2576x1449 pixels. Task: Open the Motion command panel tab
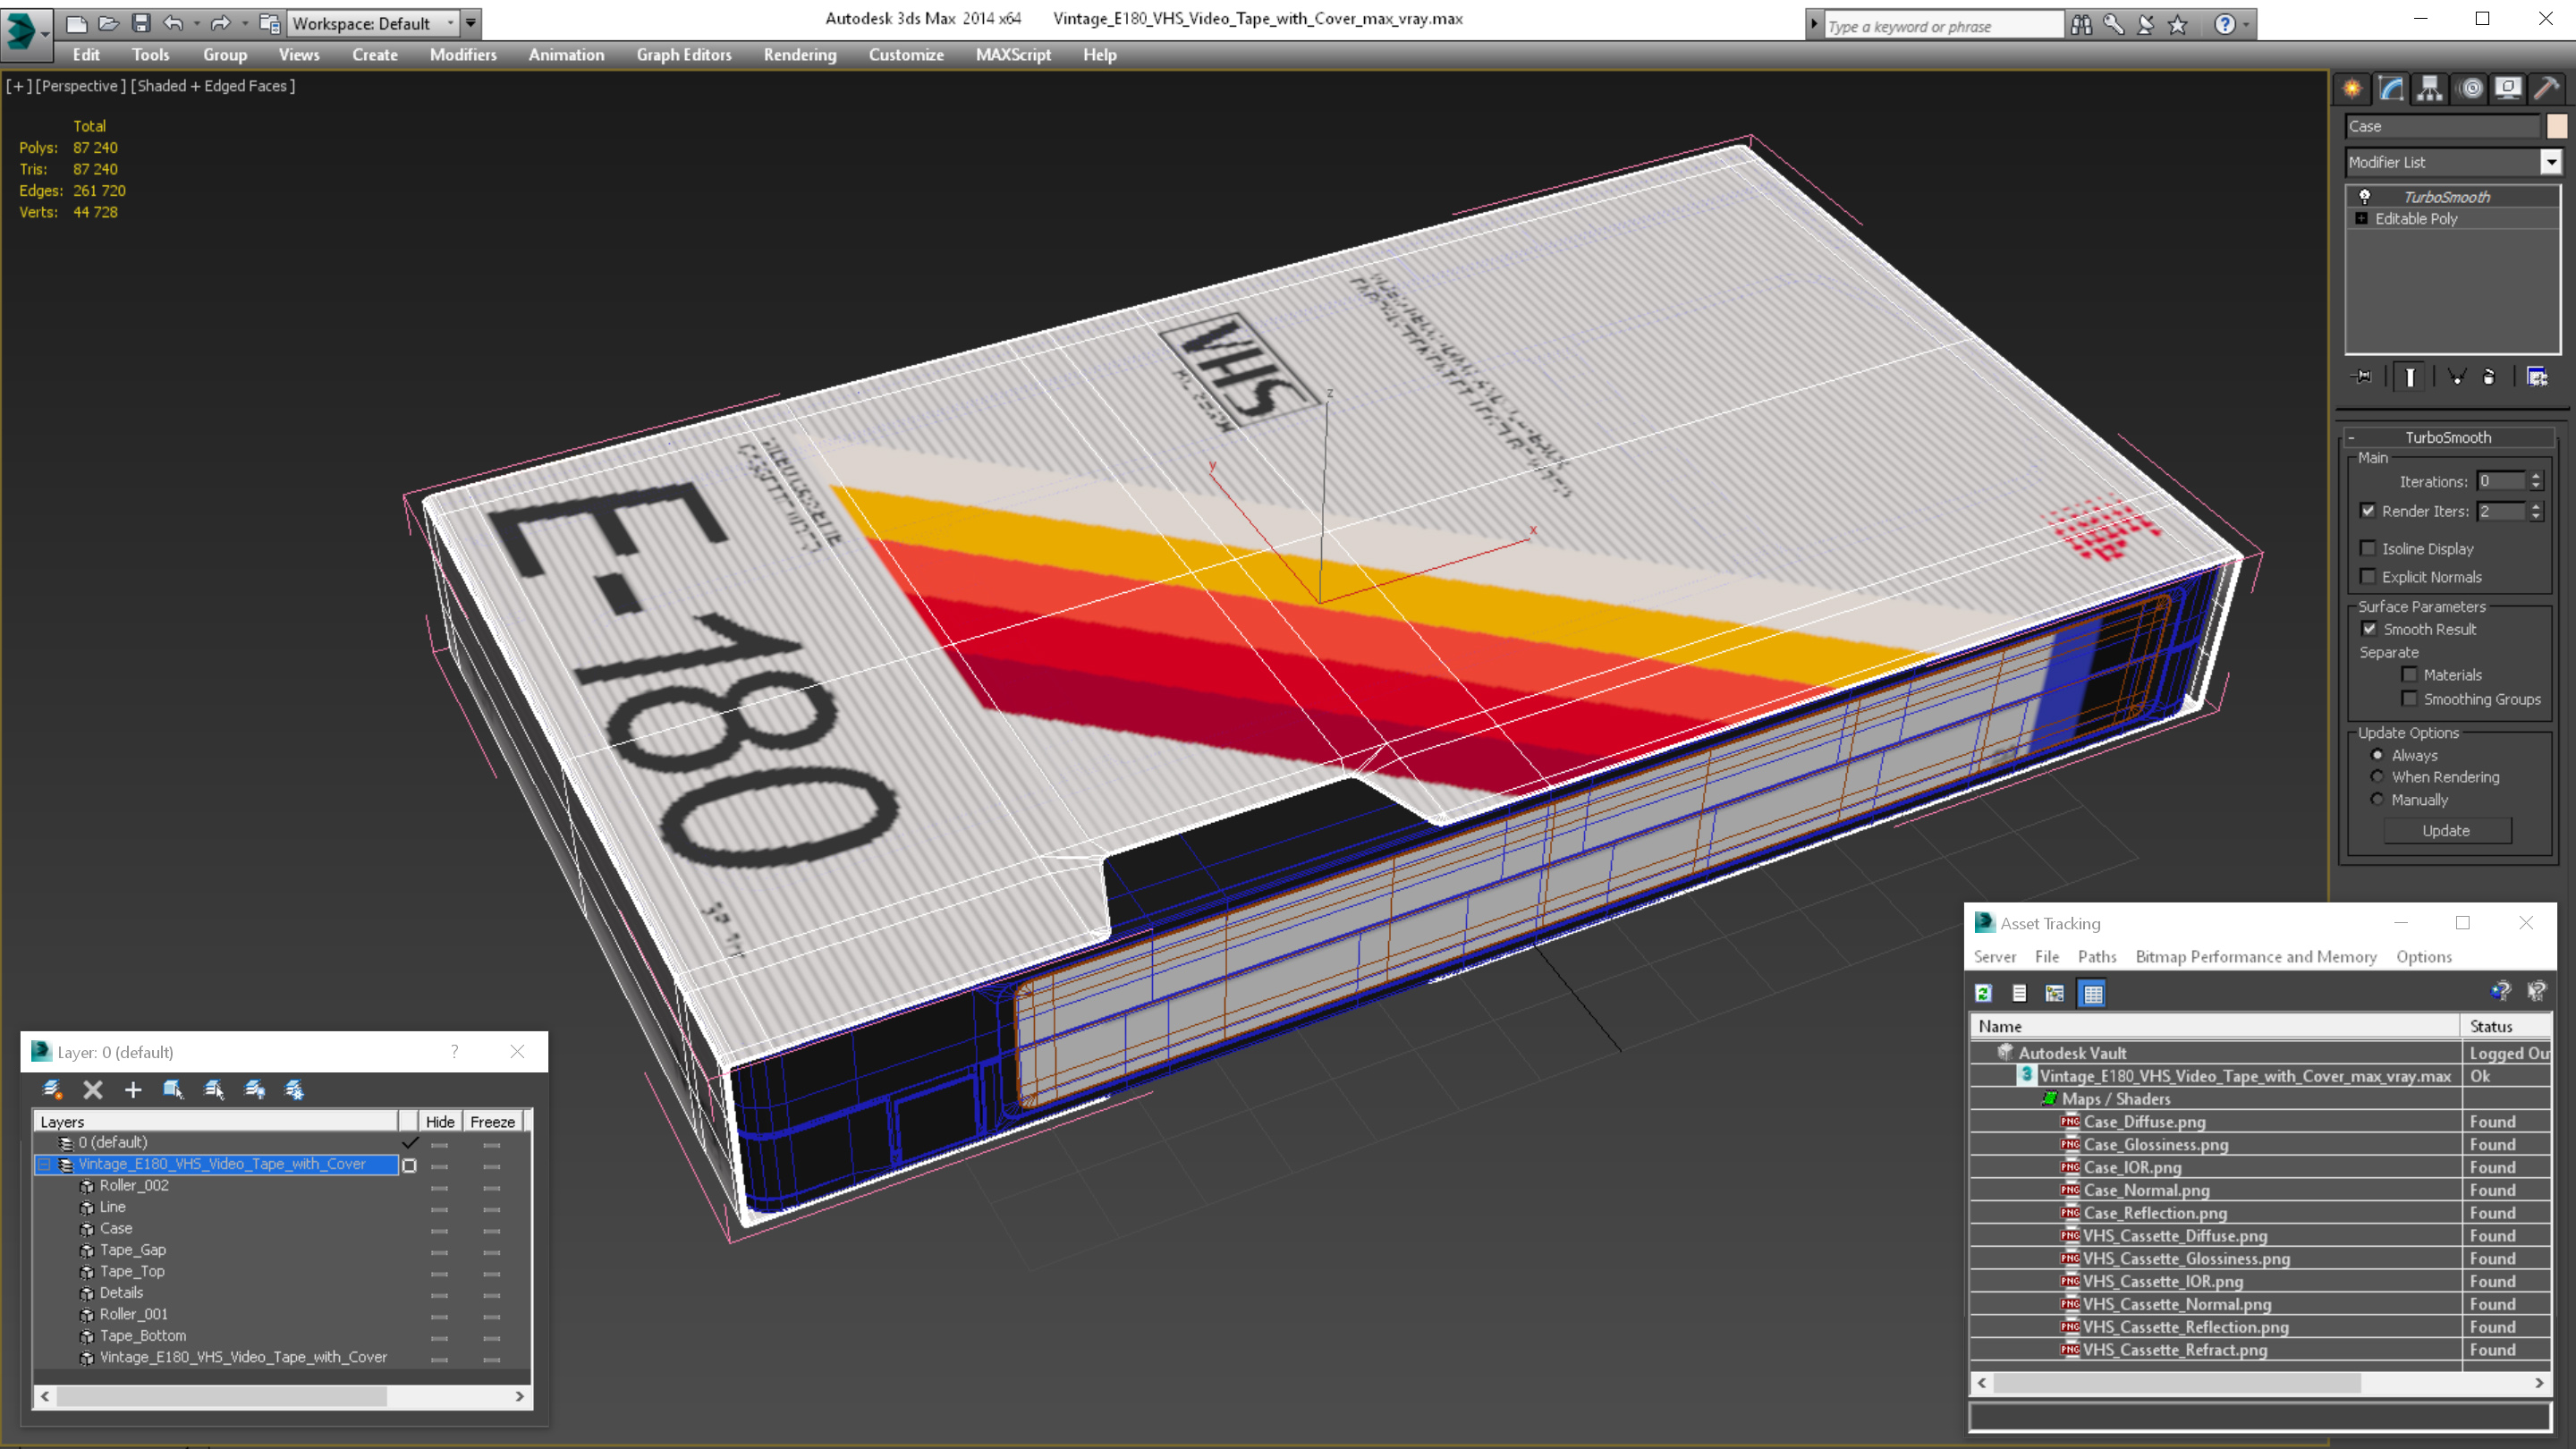2470,89
